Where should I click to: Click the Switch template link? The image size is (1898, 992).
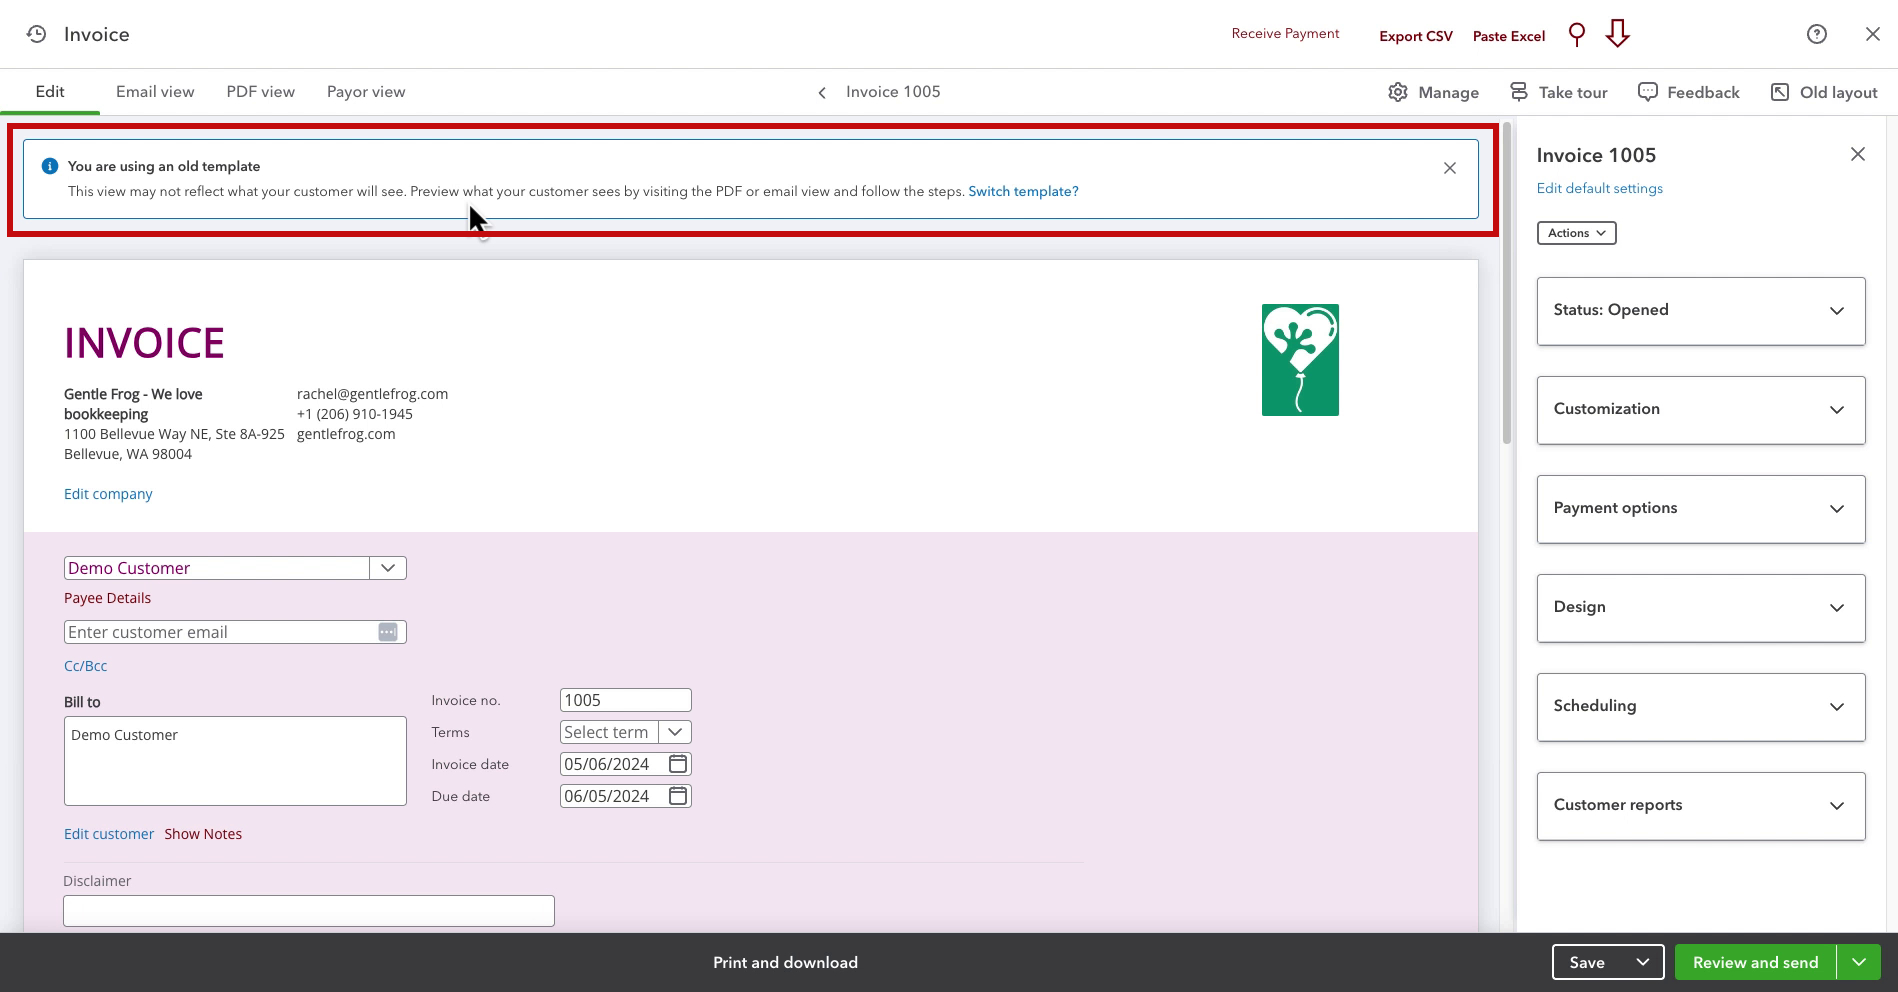(x=1023, y=191)
